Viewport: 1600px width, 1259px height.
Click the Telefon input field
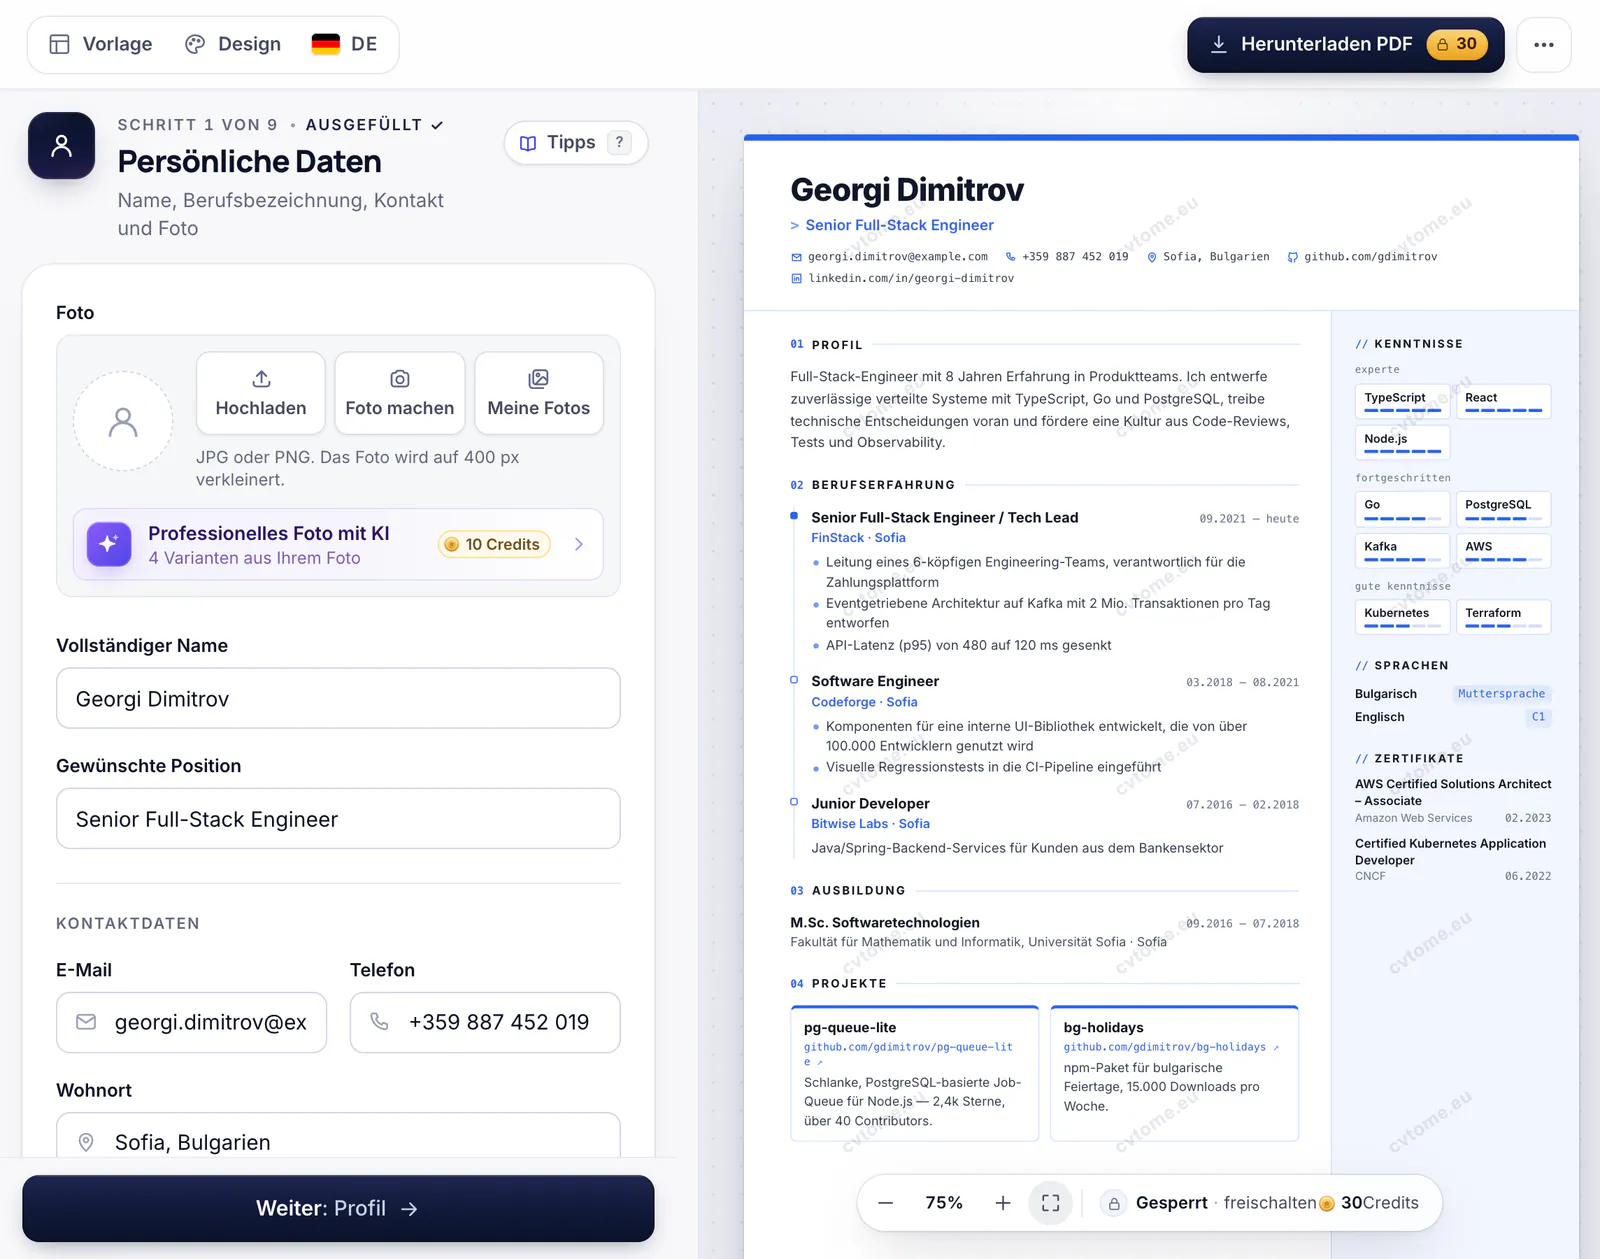[485, 1022]
